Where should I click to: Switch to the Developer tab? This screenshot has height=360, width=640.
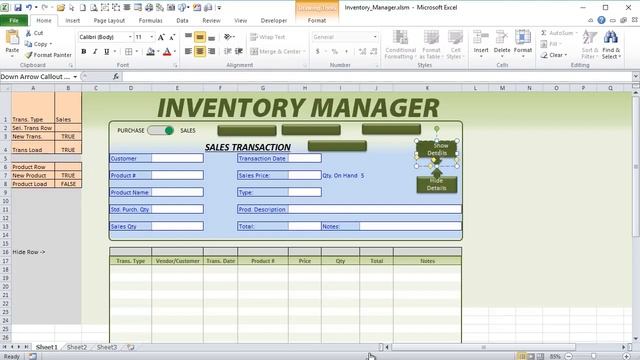pos(274,20)
